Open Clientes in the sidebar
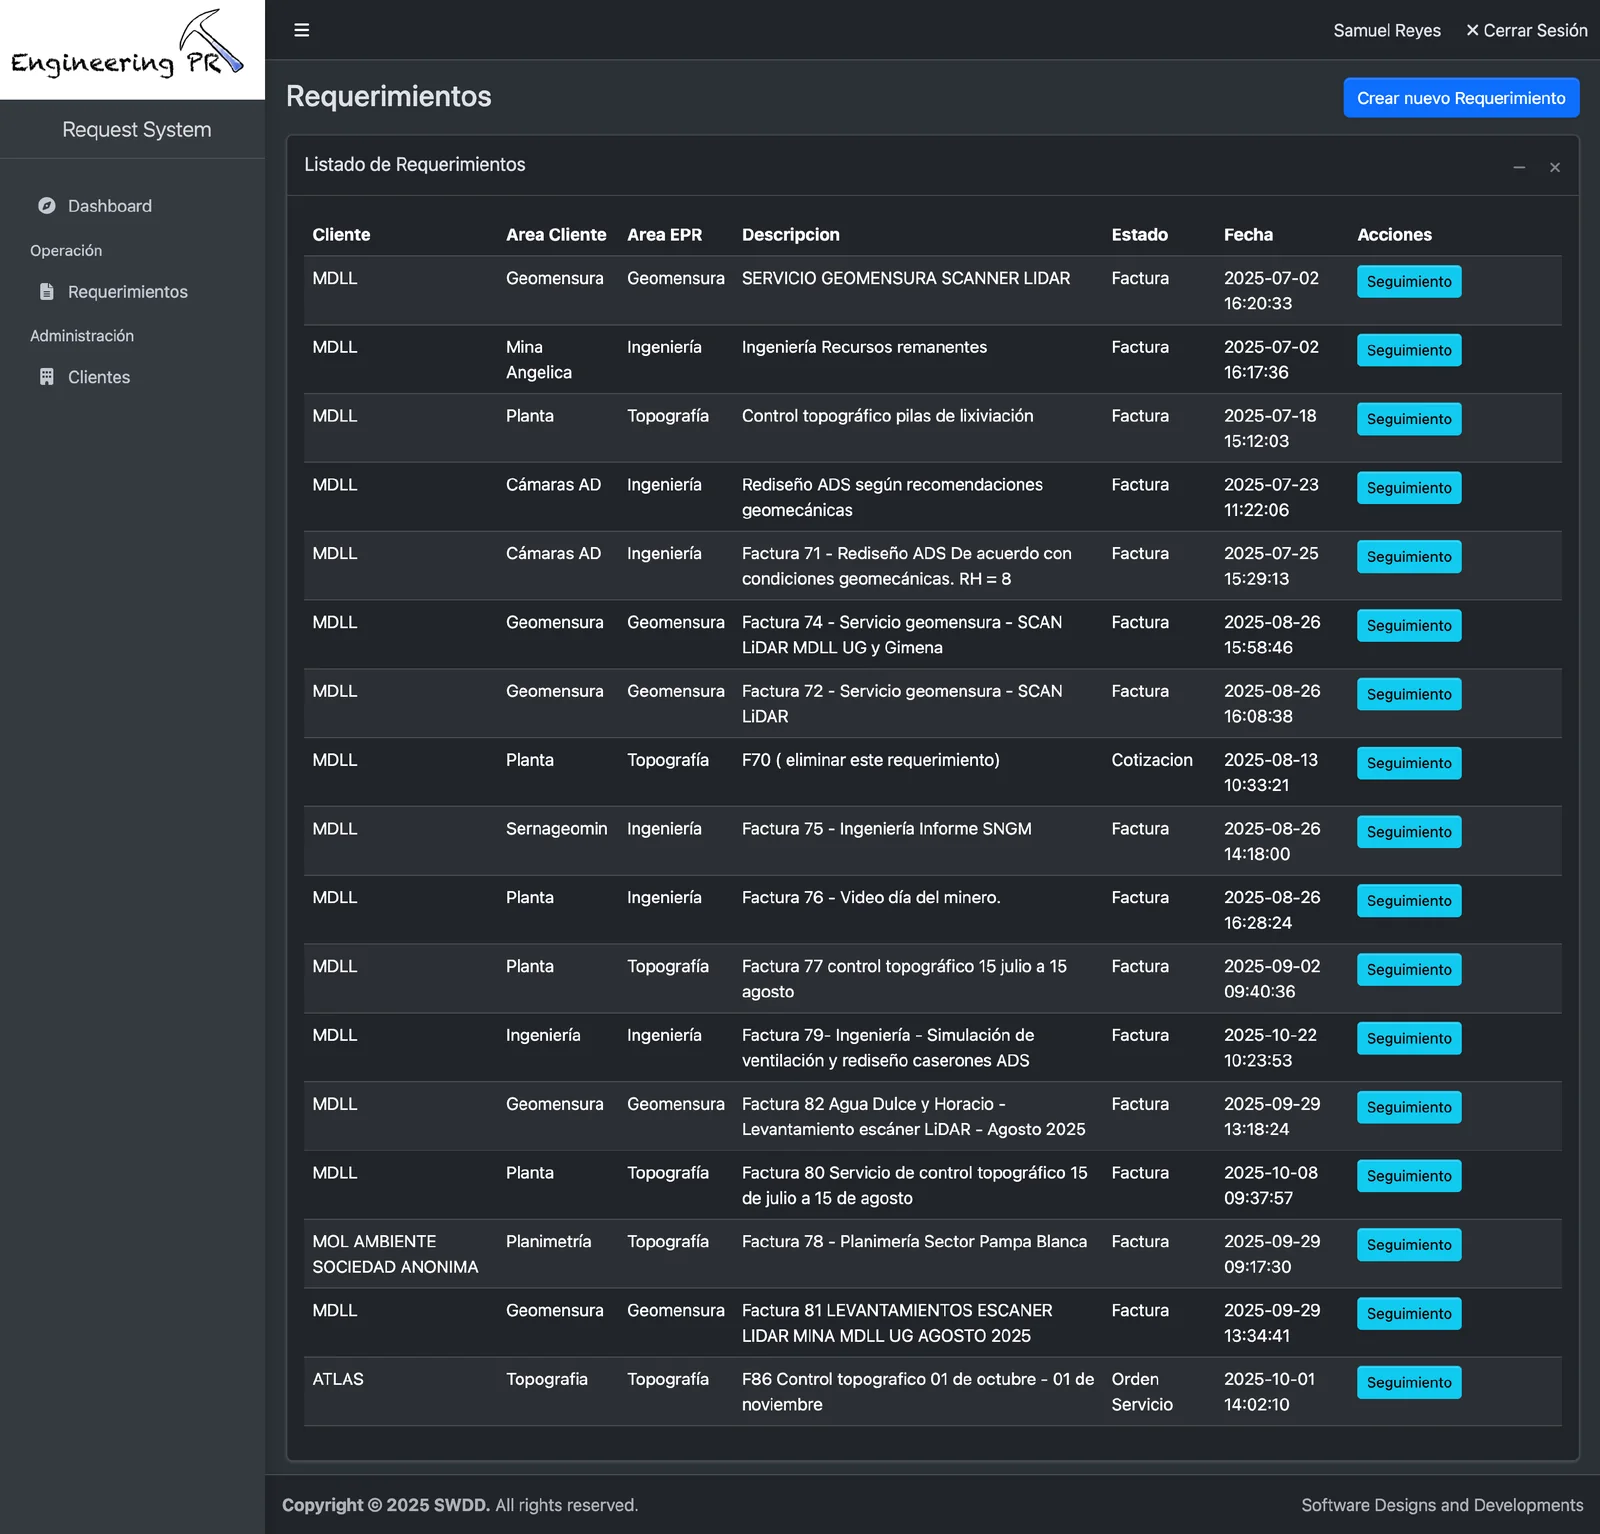The width and height of the screenshot is (1600, 1534). [132, 377]
